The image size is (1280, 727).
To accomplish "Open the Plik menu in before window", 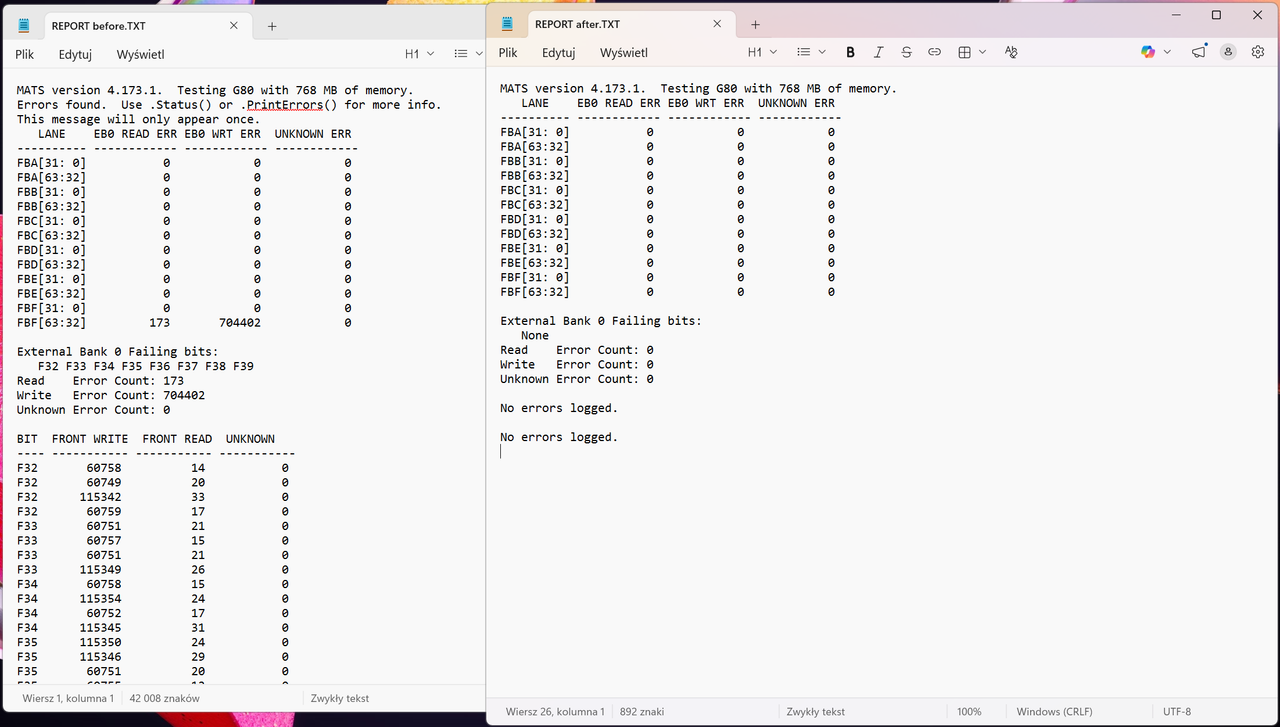I will click(25, 54).
